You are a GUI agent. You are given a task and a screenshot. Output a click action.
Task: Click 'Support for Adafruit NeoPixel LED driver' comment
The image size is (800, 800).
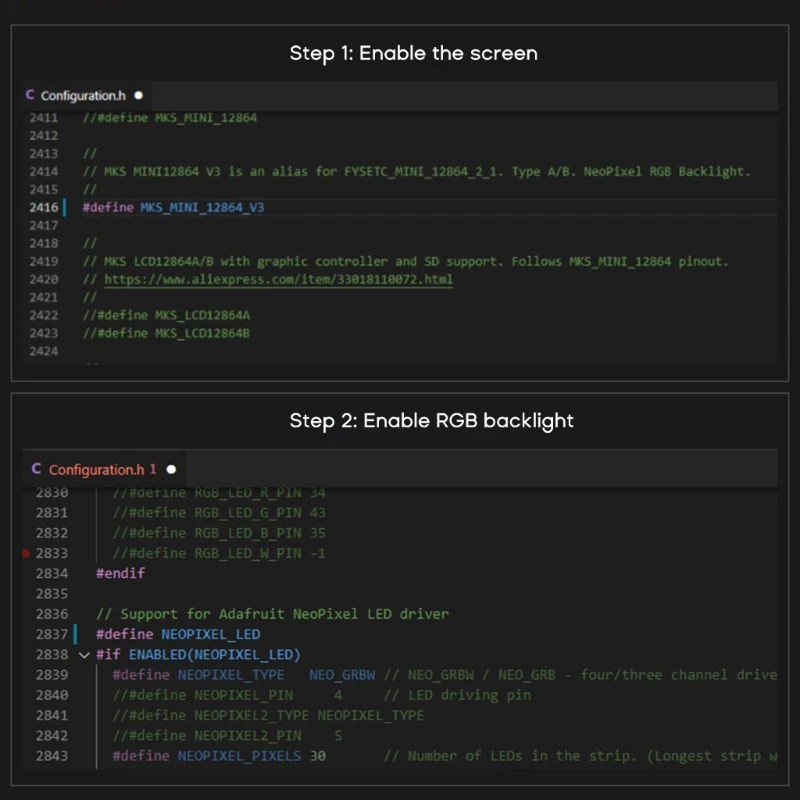click(272, 614)
